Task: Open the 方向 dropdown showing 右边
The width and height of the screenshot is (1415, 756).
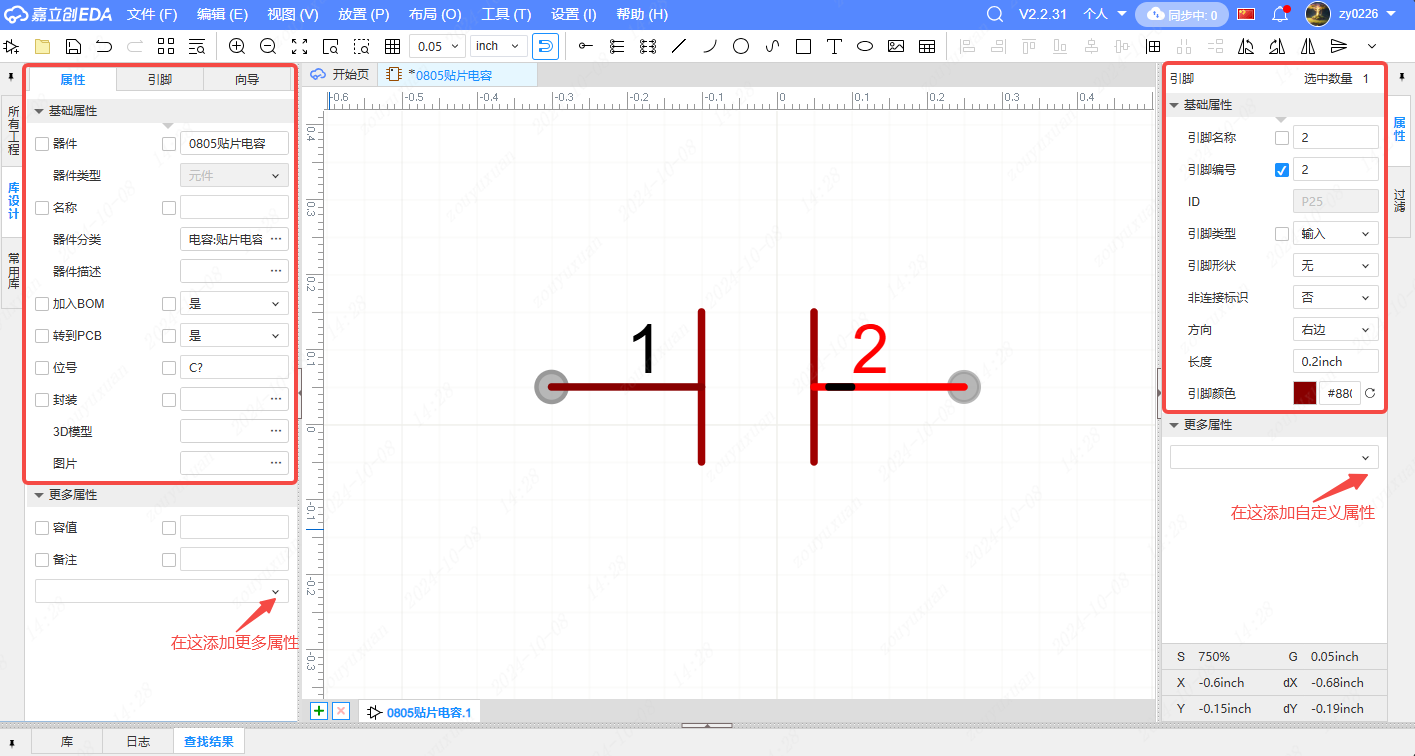Action: pyautogui.click(x=1335, y=330)
